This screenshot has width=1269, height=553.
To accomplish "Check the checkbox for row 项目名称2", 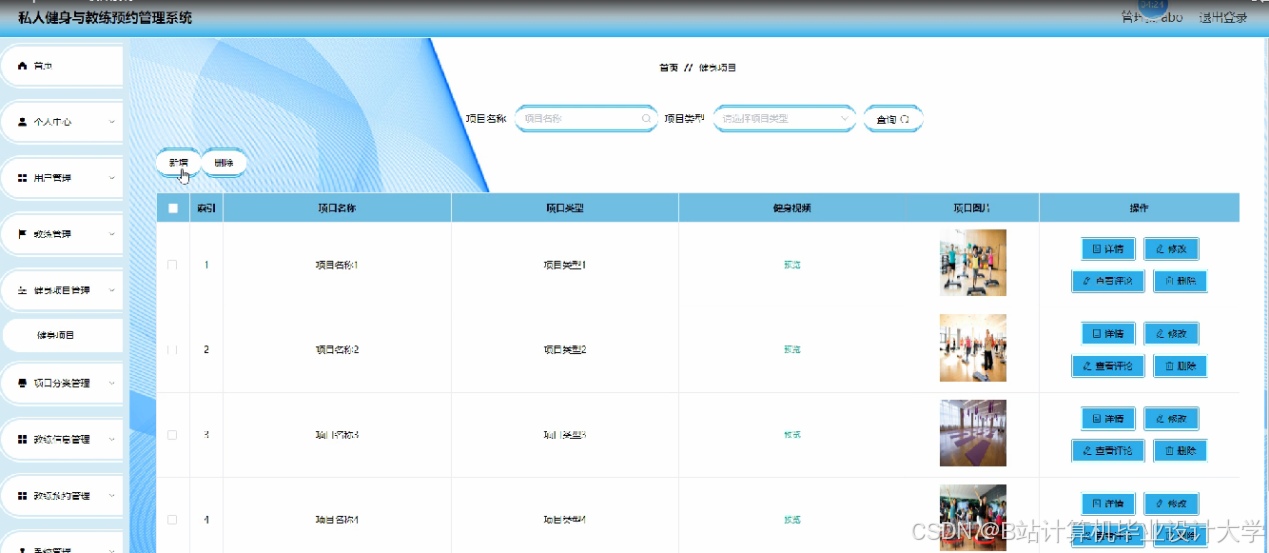I will click(x=173, y=350).
